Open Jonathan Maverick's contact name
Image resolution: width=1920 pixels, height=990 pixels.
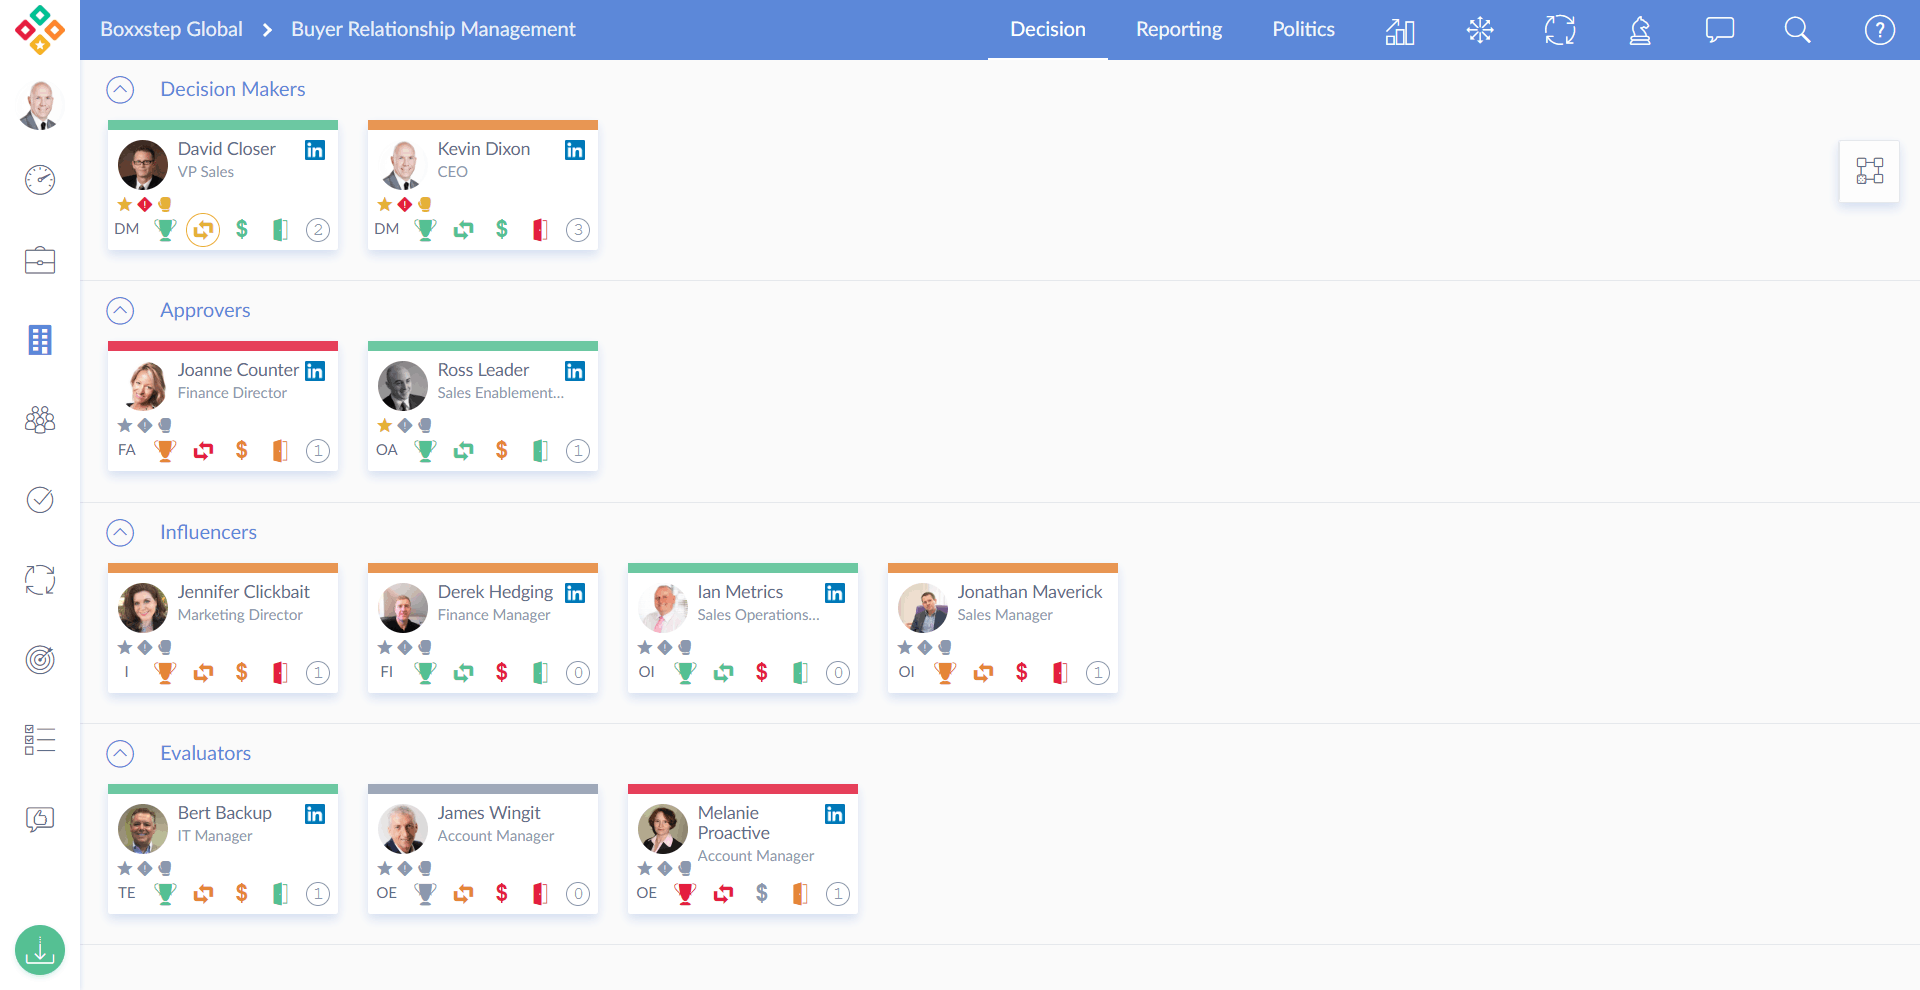[x=1029, y=592]
